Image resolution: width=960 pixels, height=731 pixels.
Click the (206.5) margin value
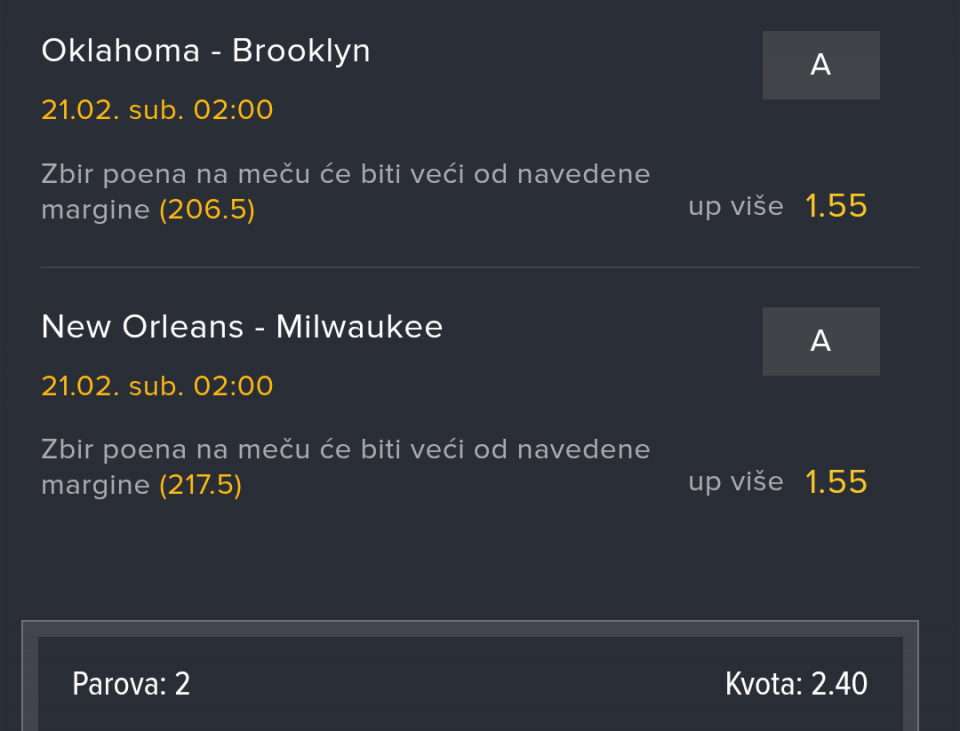click(x=207, y=211)
